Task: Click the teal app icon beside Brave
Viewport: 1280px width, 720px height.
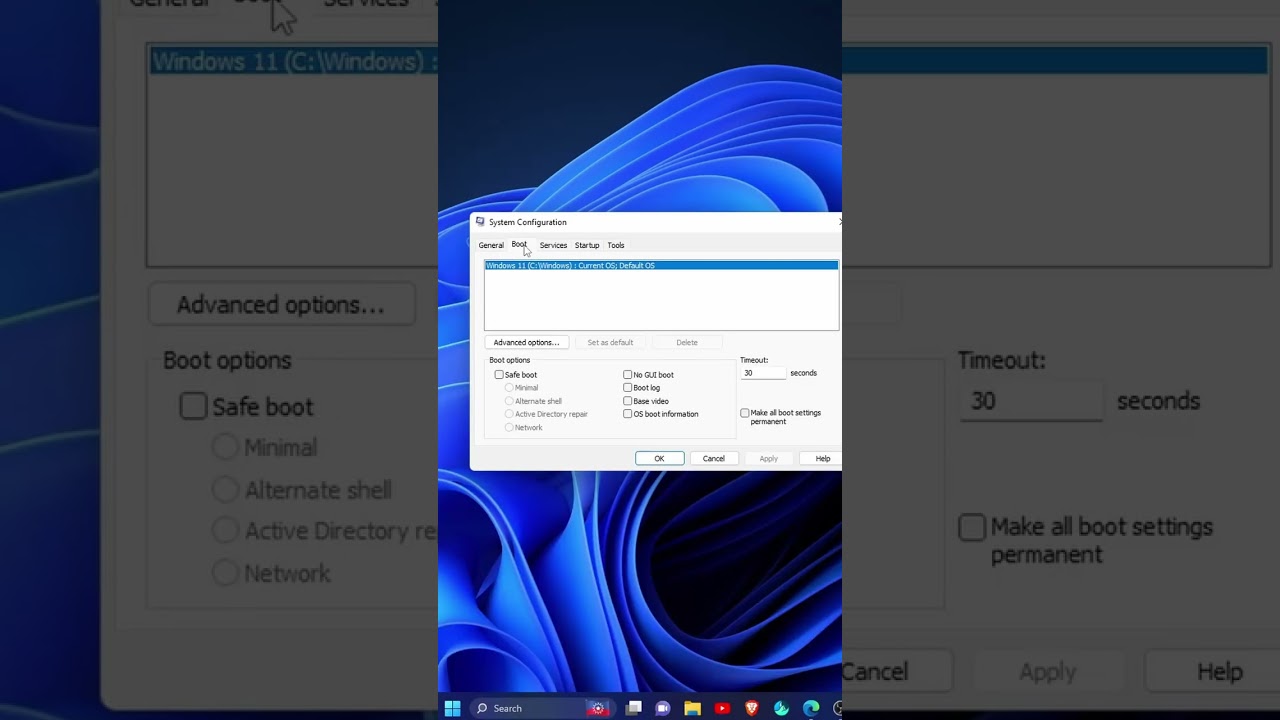Action: 781,708
